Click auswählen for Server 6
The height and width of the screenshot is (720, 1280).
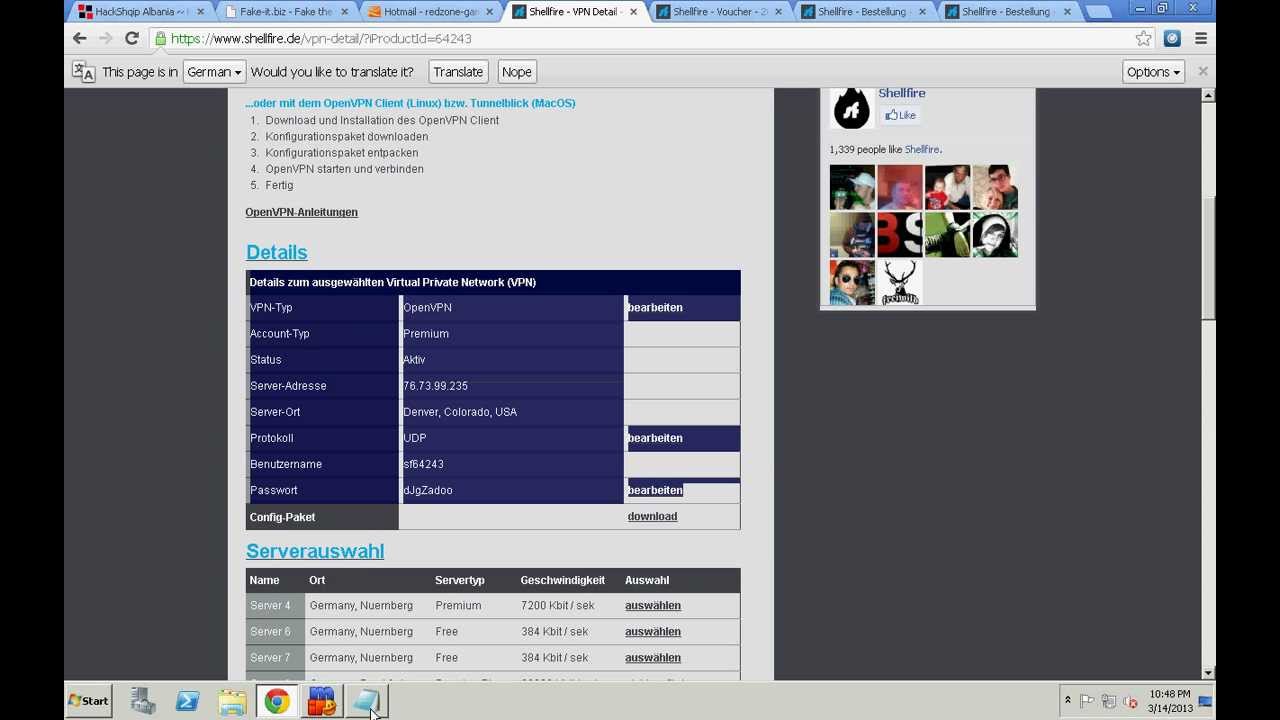coord(653,631)
